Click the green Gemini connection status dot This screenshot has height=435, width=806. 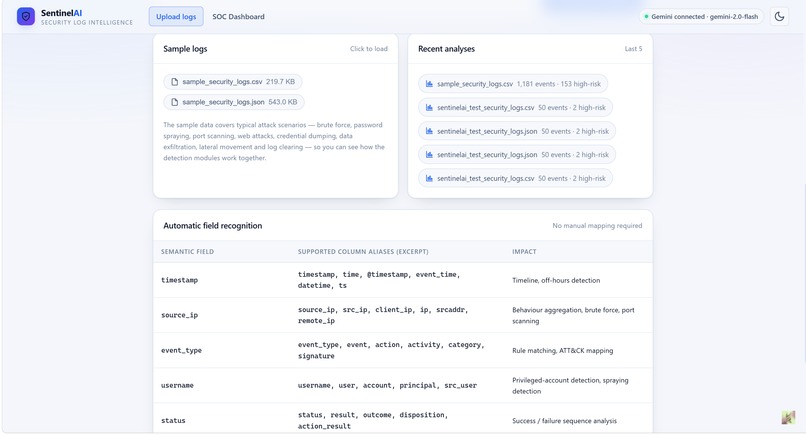click(x=646, y=16)
